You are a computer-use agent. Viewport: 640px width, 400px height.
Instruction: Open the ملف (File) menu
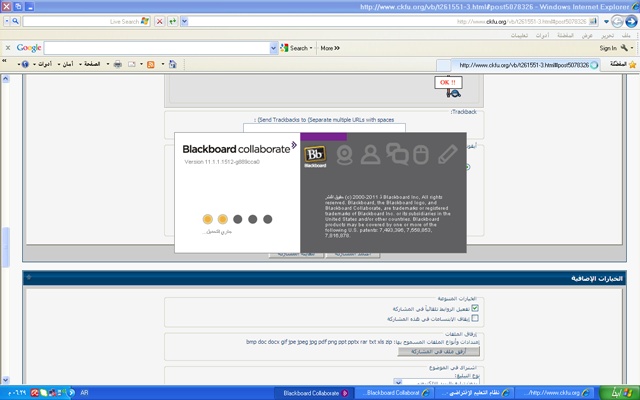tap(626, 36)
